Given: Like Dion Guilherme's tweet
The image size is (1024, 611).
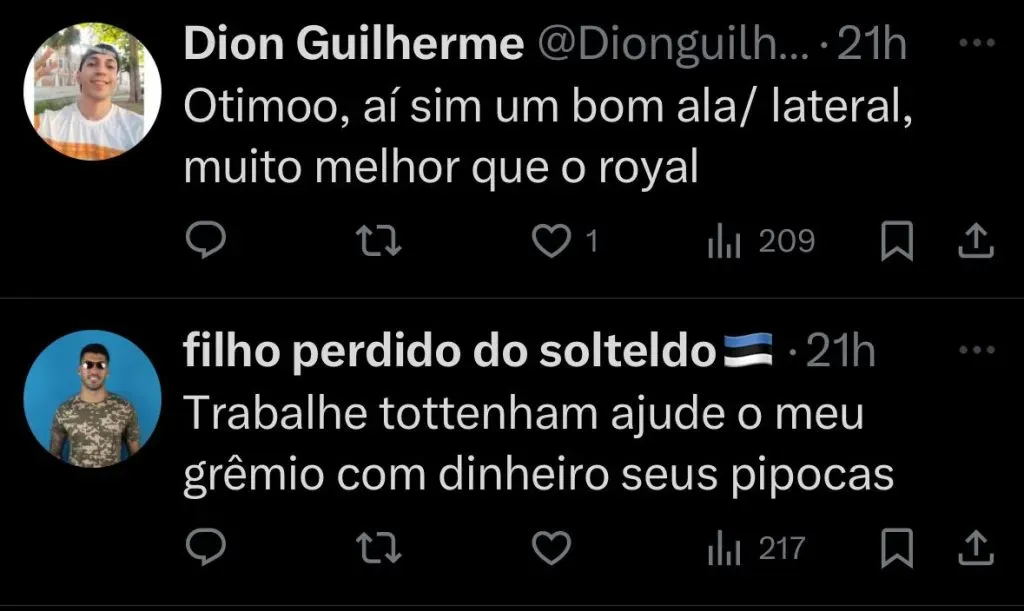Looking at the screenshot, I should (549, 243).
